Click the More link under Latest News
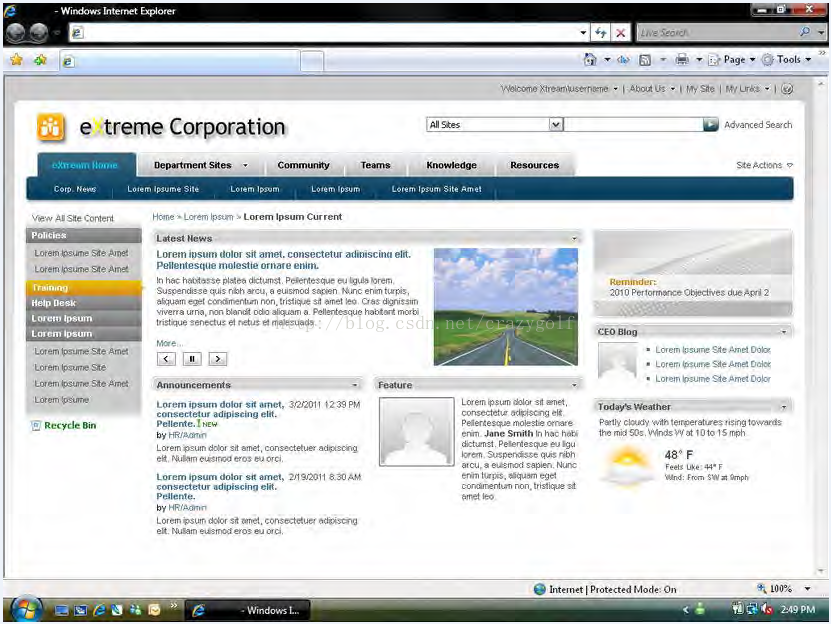The width and height of the screenshot is (831, 624). pos(169,343)
